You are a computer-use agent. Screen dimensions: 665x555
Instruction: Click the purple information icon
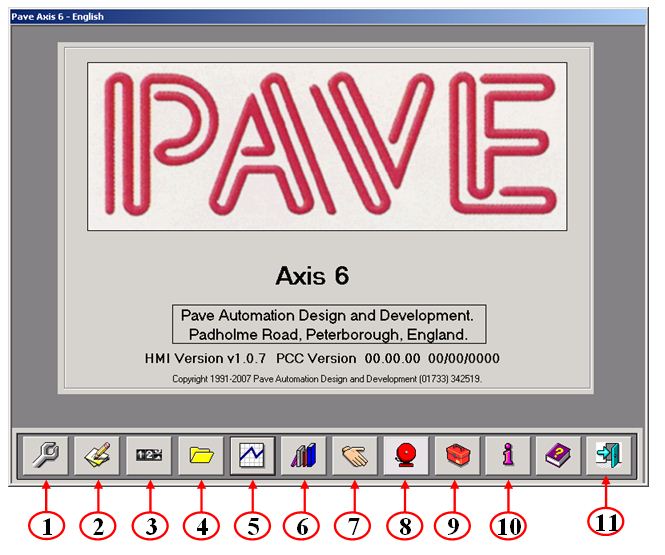point(508,456)
